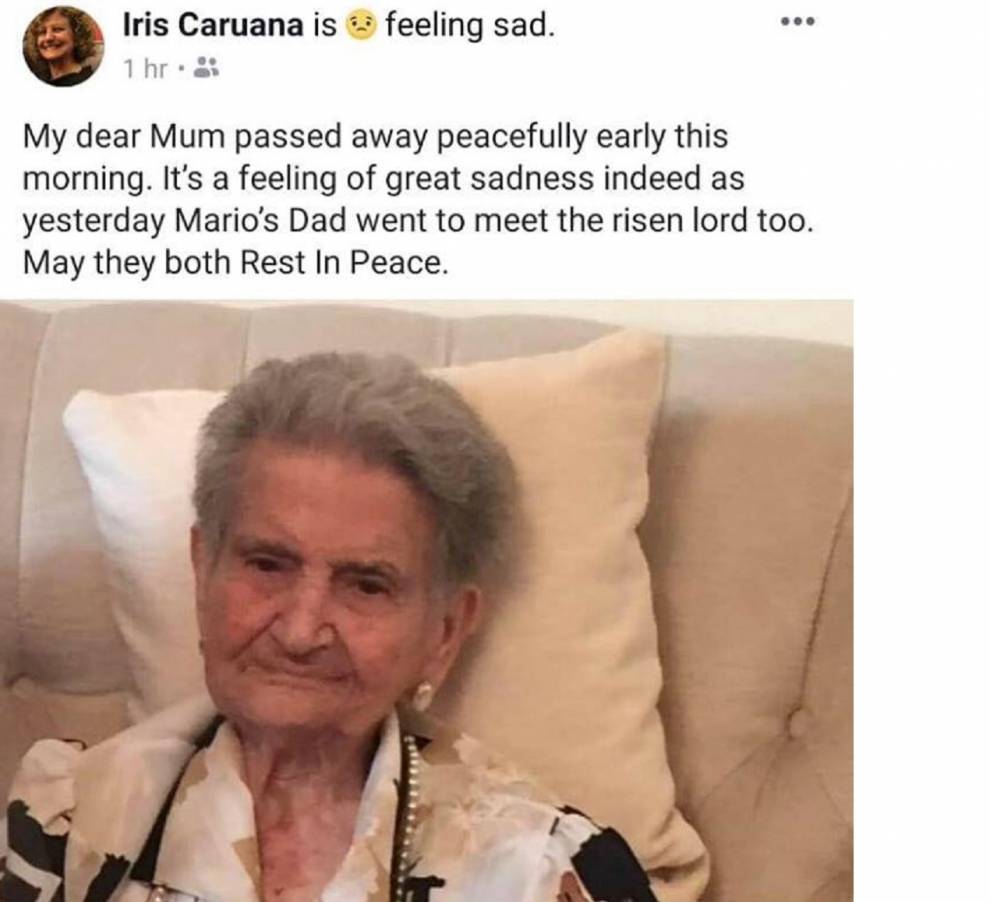The image size is (990, 902).
Task: Click the word "is" after the name
Action: coord(325,26)
